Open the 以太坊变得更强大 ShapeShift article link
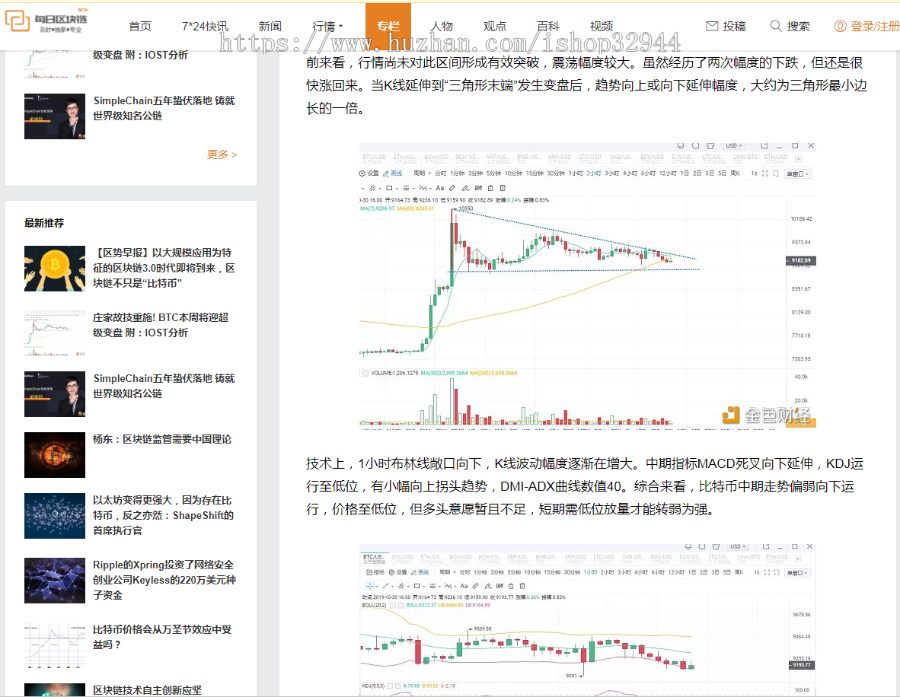The image size is (900, 697). (x=164, y=515)
